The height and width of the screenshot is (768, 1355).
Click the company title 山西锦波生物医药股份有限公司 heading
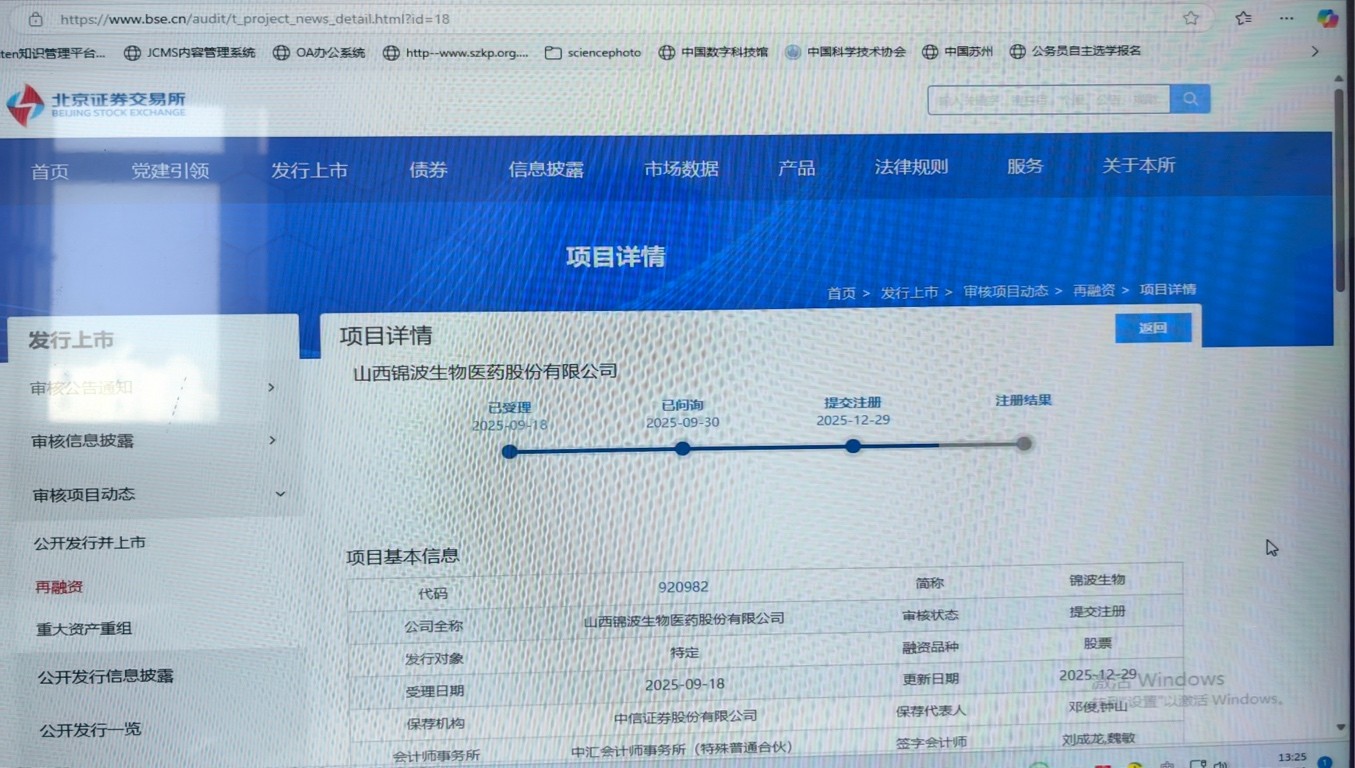pos(485,372)
